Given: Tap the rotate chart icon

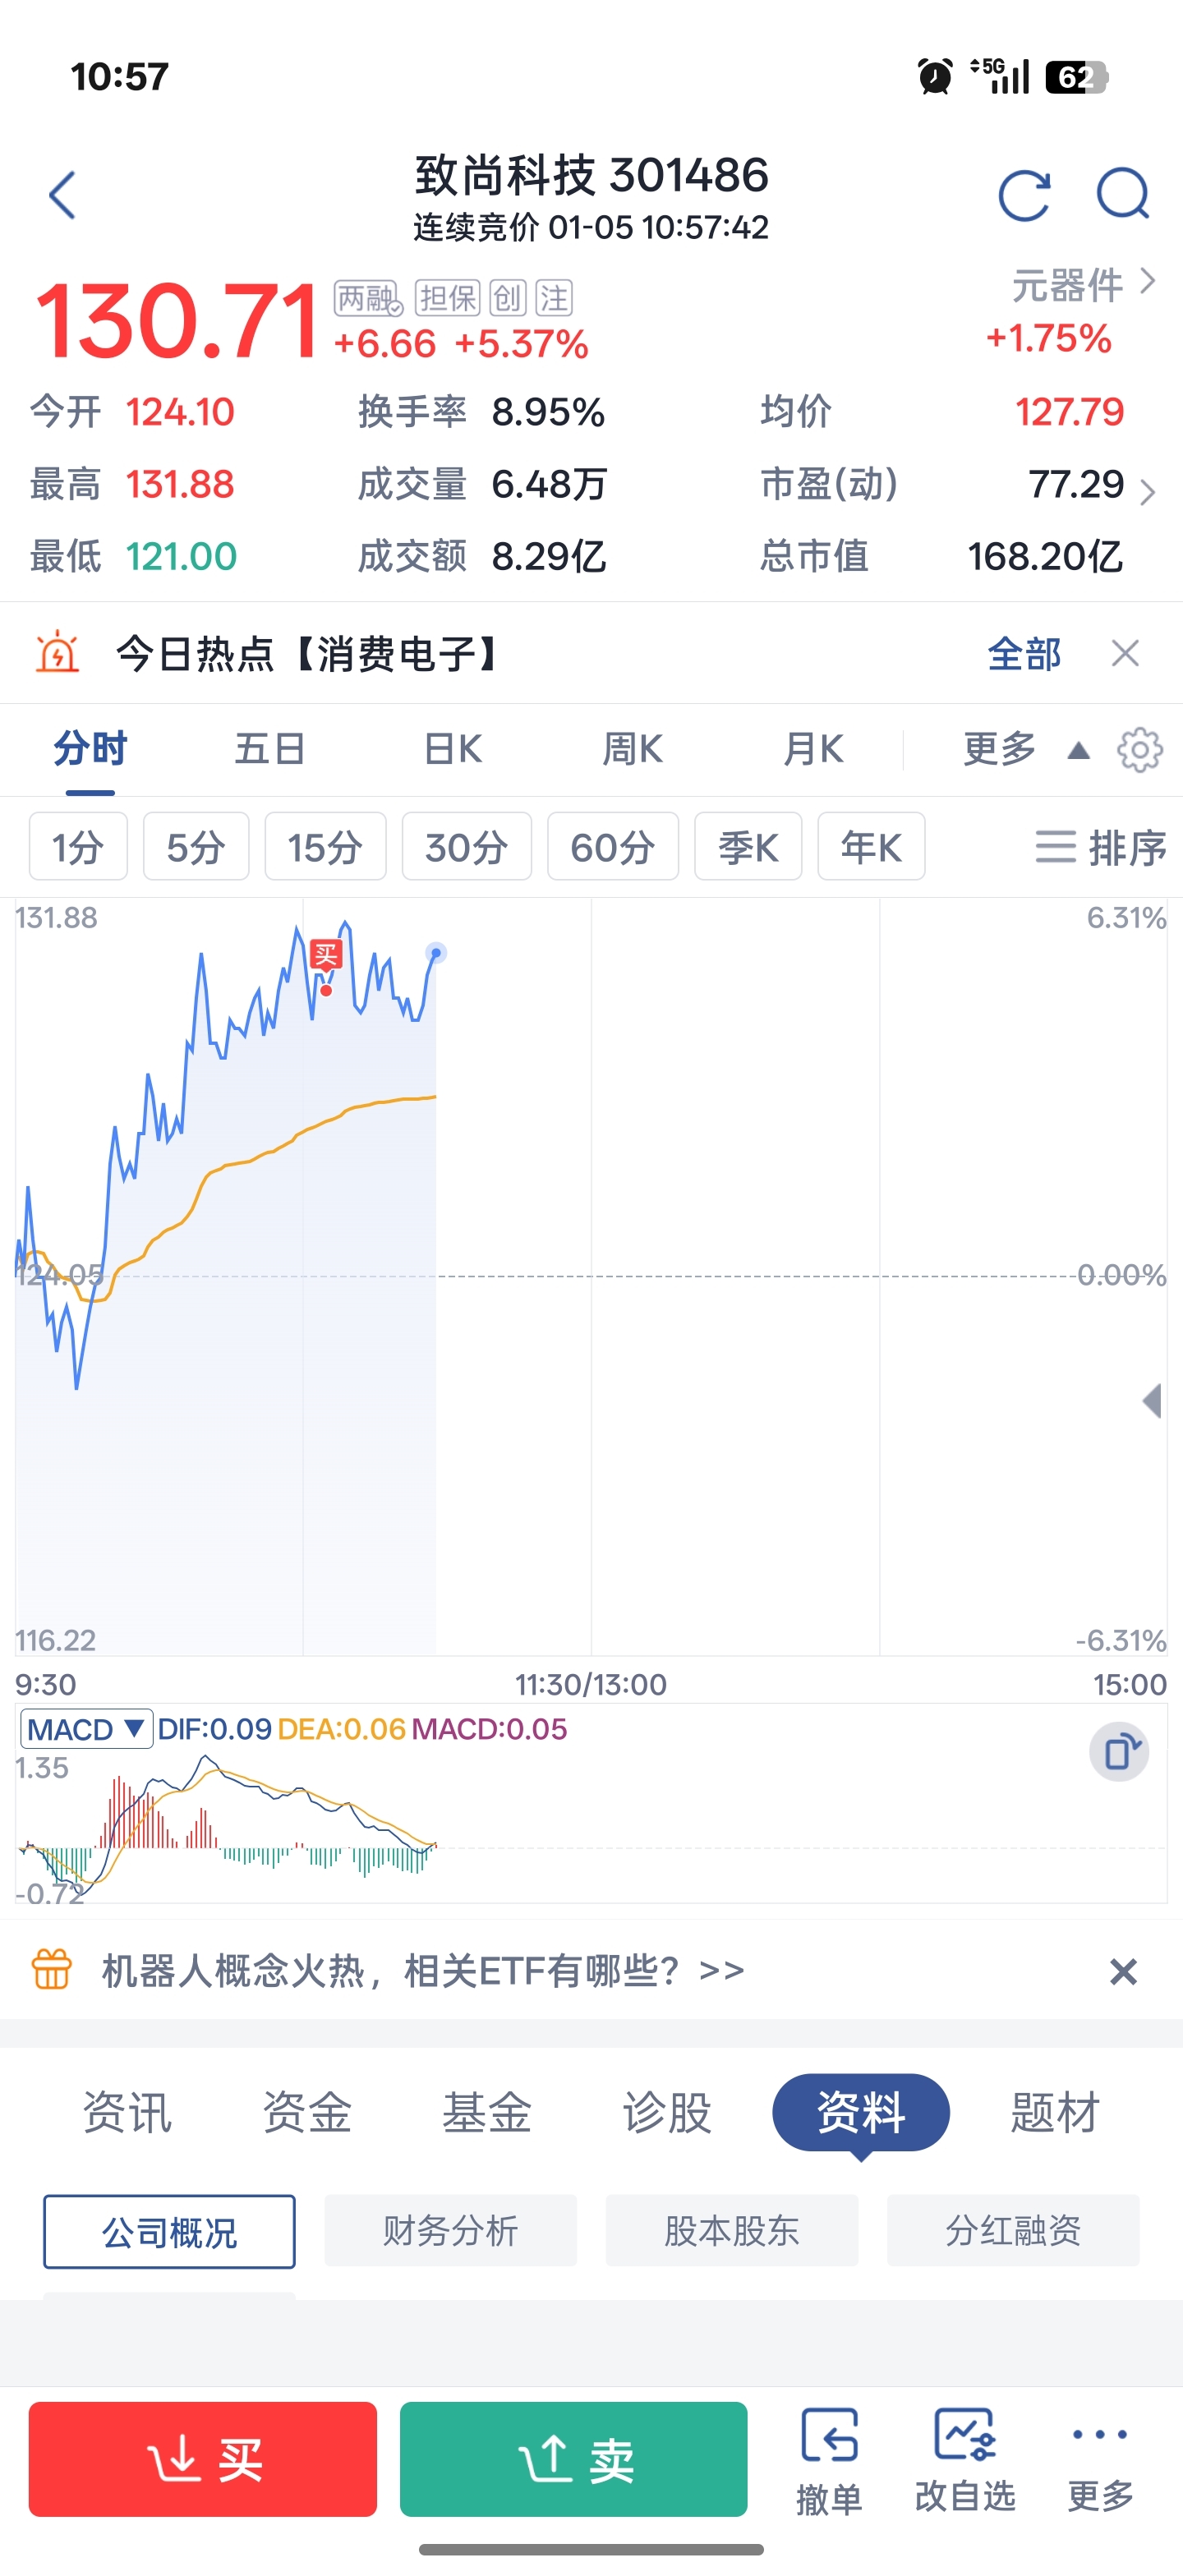Looking at the screenshot, I should click(x=1119, y=1752).
